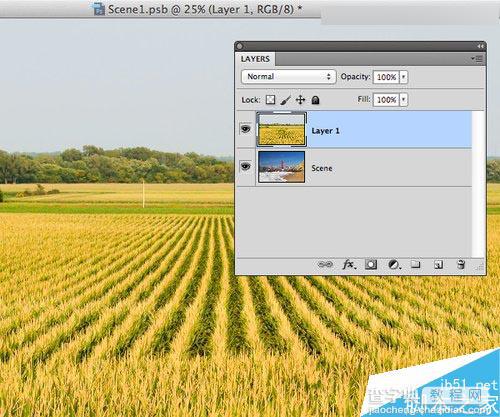
Task: Lock all with padlock icon
Action: (x=315, y=100)
